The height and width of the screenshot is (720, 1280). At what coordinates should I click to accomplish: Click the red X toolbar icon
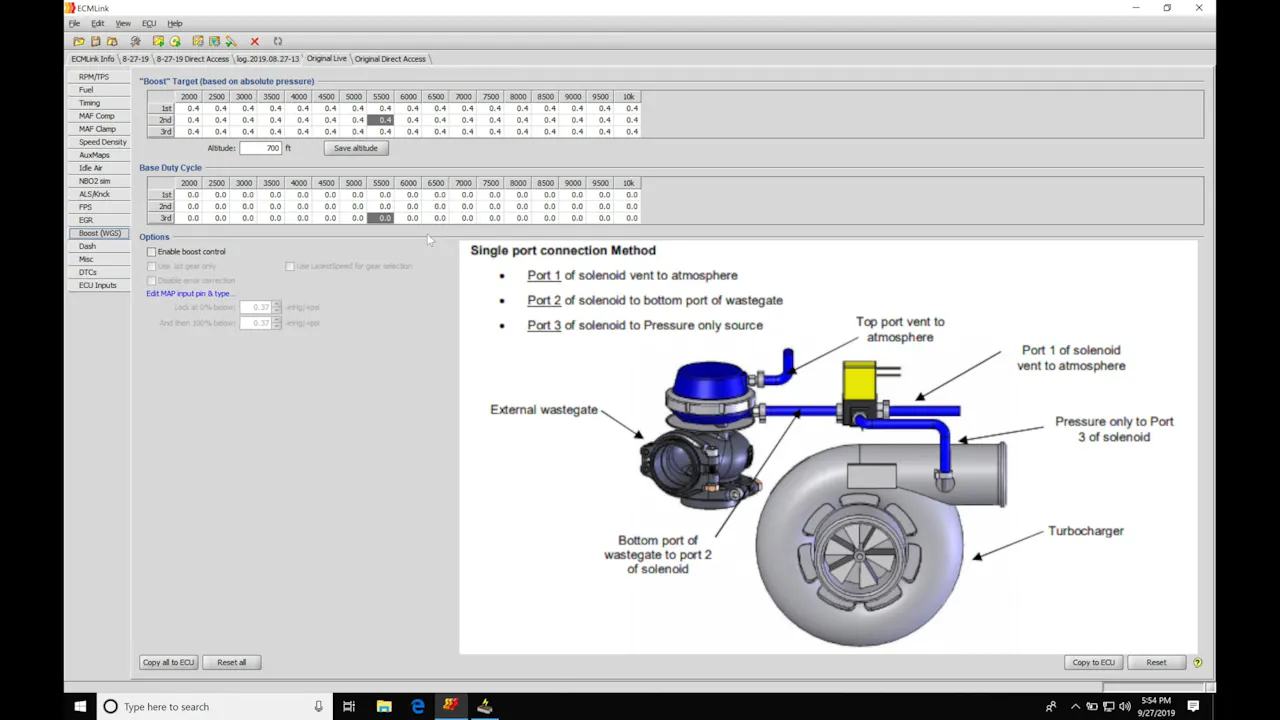[x=255, y=41]
